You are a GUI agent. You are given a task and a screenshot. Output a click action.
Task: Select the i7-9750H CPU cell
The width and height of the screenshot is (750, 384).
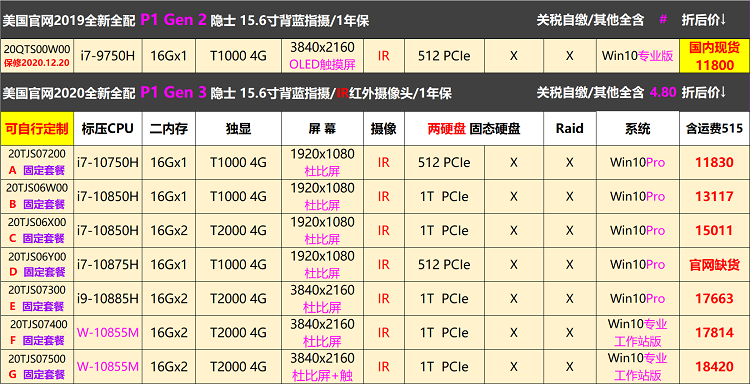tap(108, 55)
